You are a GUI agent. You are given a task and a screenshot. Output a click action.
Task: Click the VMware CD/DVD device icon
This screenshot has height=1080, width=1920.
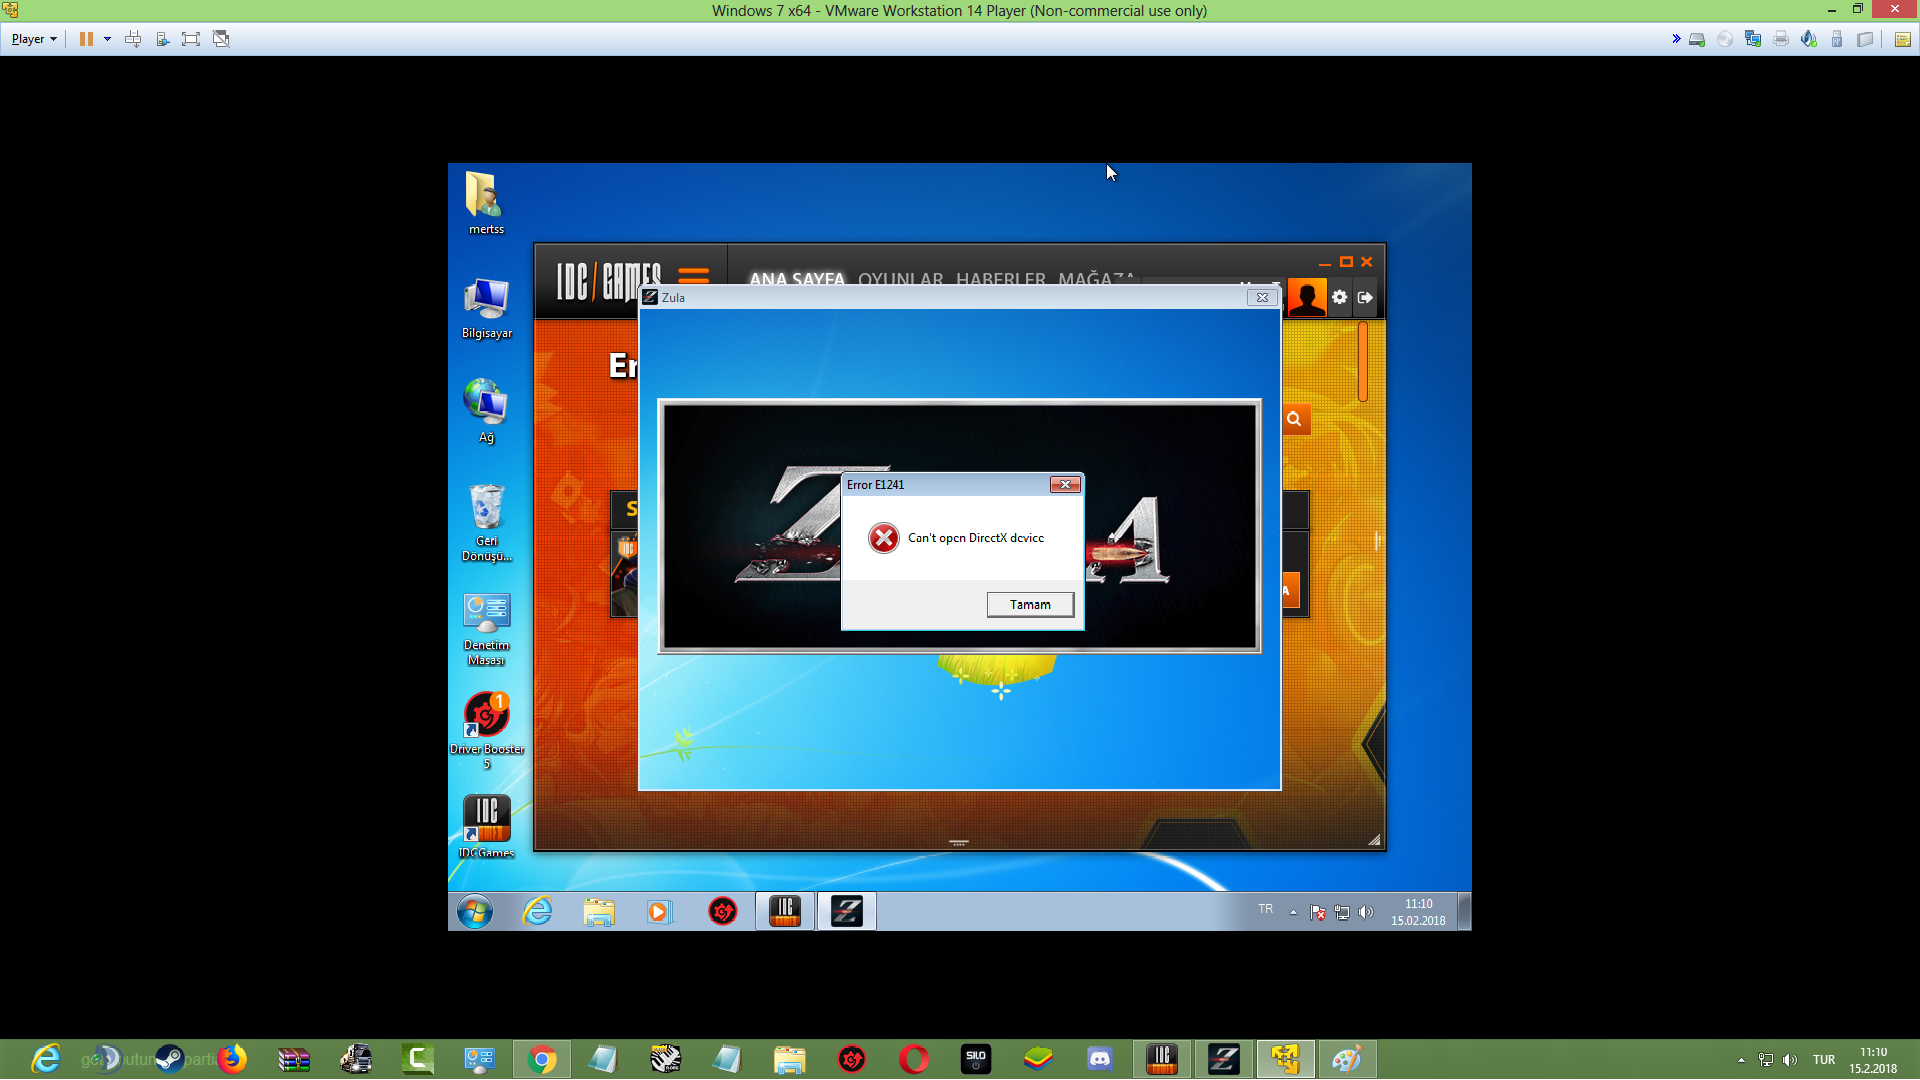(x=1725, y=39)
